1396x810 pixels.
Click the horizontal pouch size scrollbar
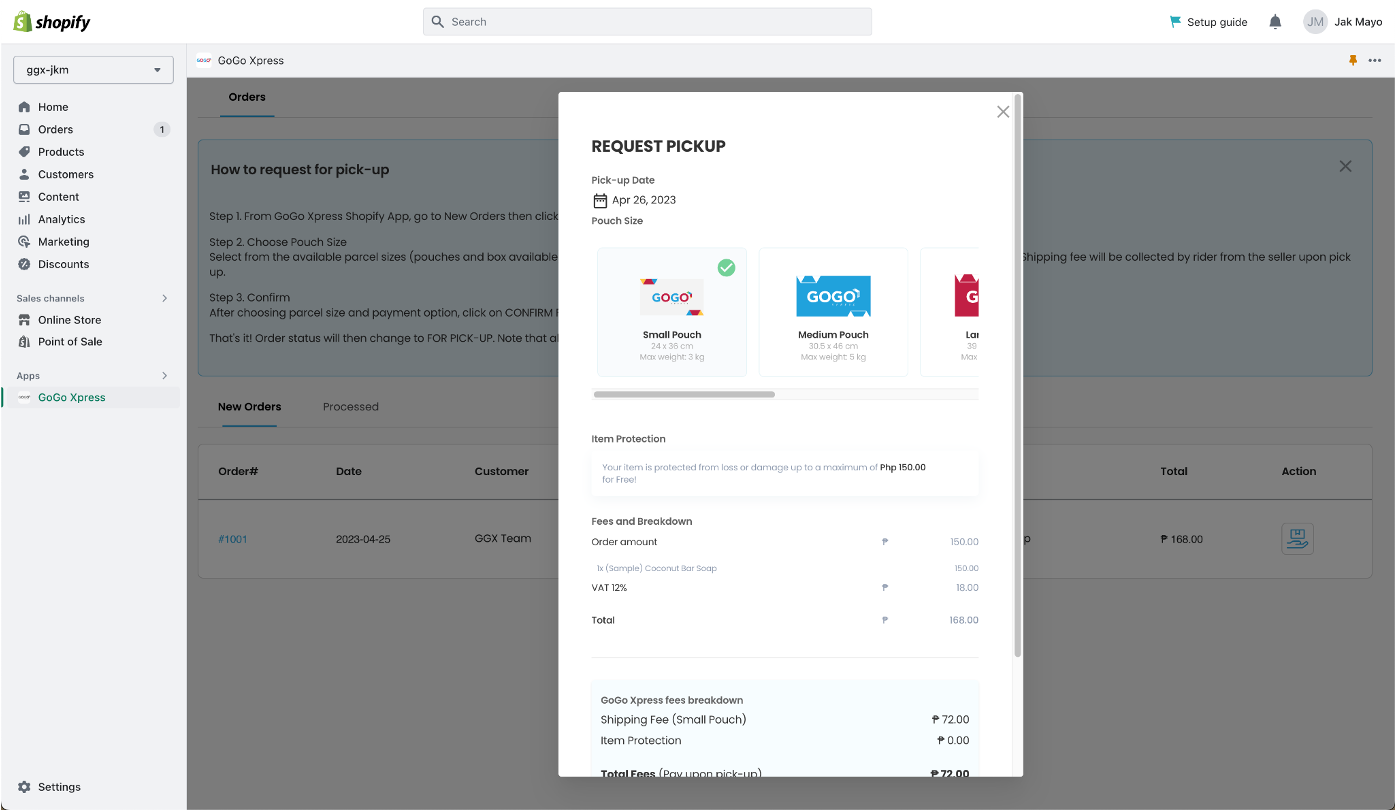[x=684, y=394]
